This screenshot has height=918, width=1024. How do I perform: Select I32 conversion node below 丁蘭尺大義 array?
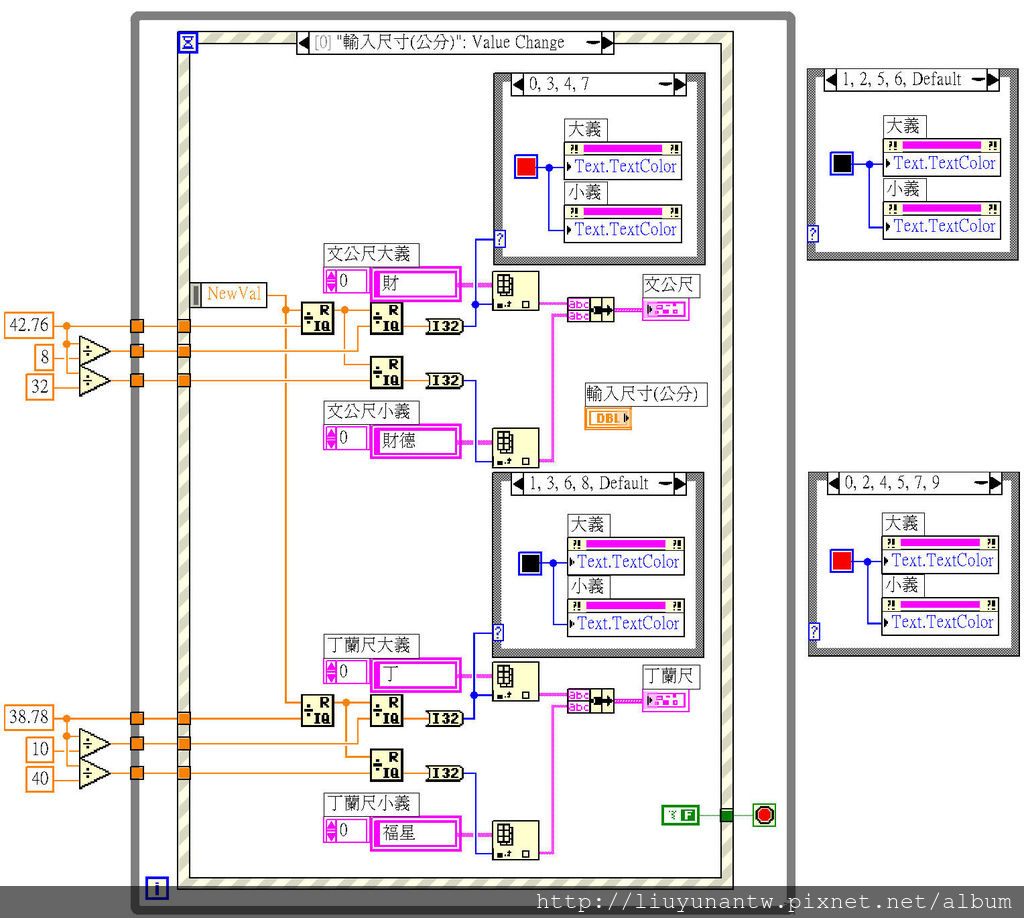point(445,718)
